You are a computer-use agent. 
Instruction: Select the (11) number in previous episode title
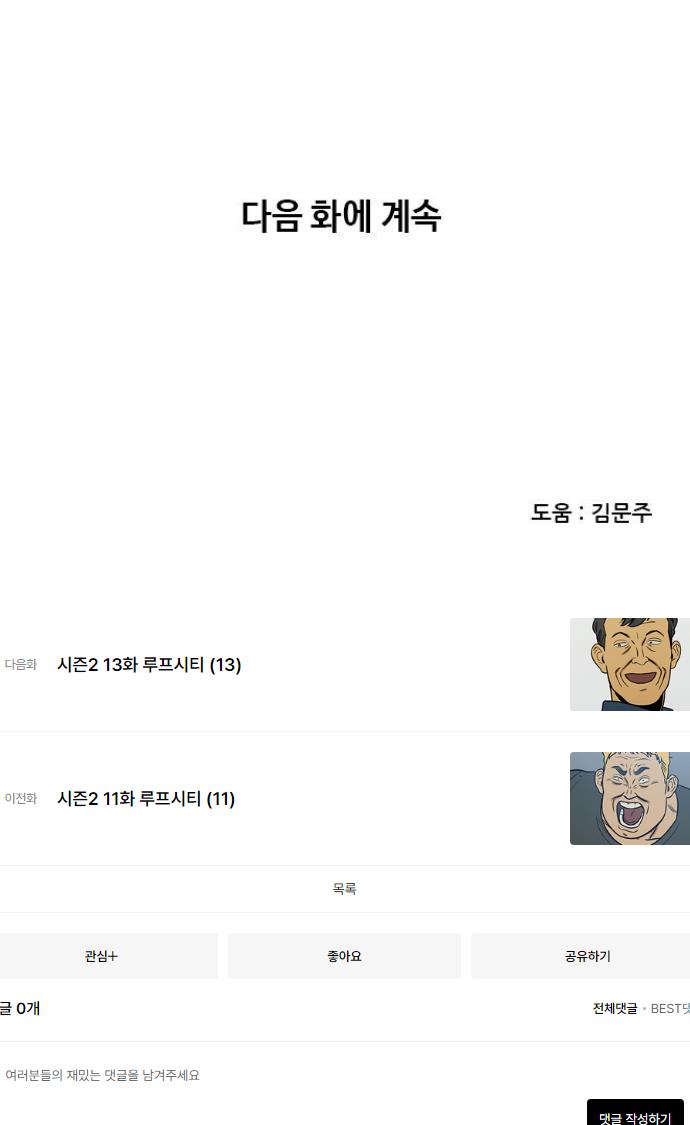point(220,799)
